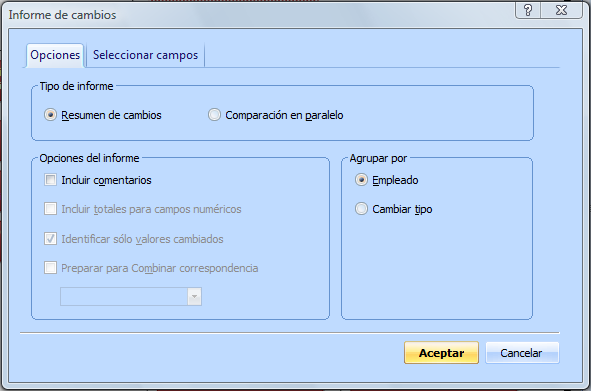Image resolution: width=591 pixels, height=391 pixels.
Task: Toggle Identificar sólo valores cambiados
Action: click(51, 239)
